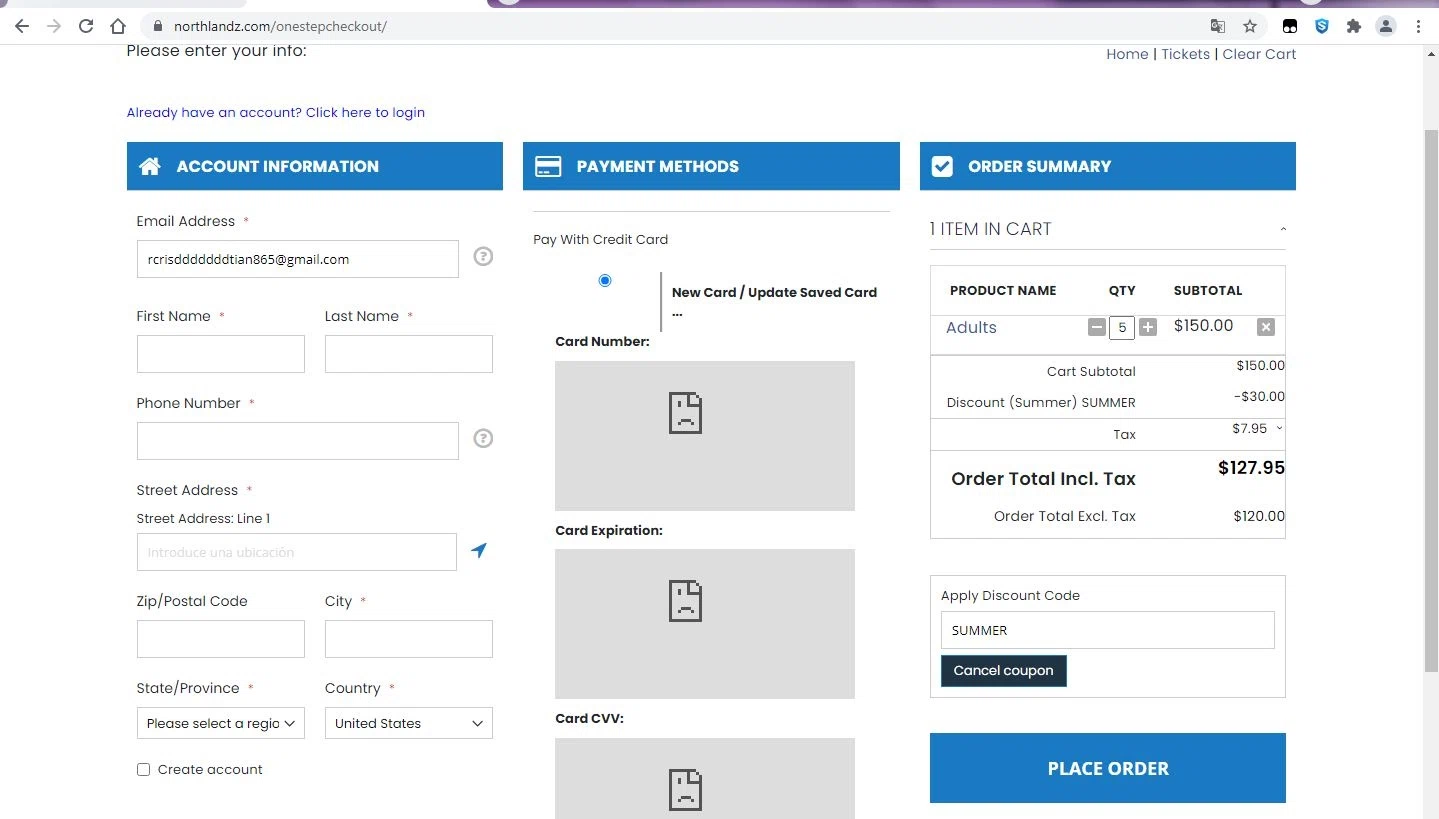Click the Phone Number field
This screenshot has height=819, width=1439.
(298, 441)
